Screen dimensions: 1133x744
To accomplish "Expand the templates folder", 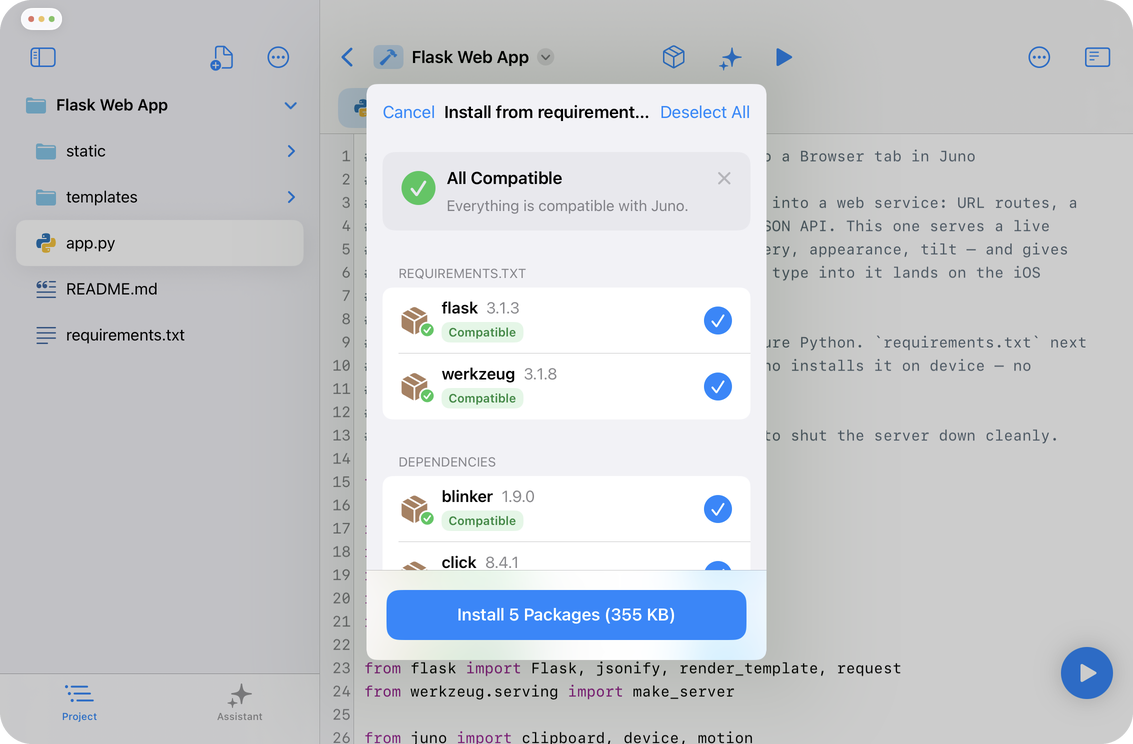I will [291, 197].
